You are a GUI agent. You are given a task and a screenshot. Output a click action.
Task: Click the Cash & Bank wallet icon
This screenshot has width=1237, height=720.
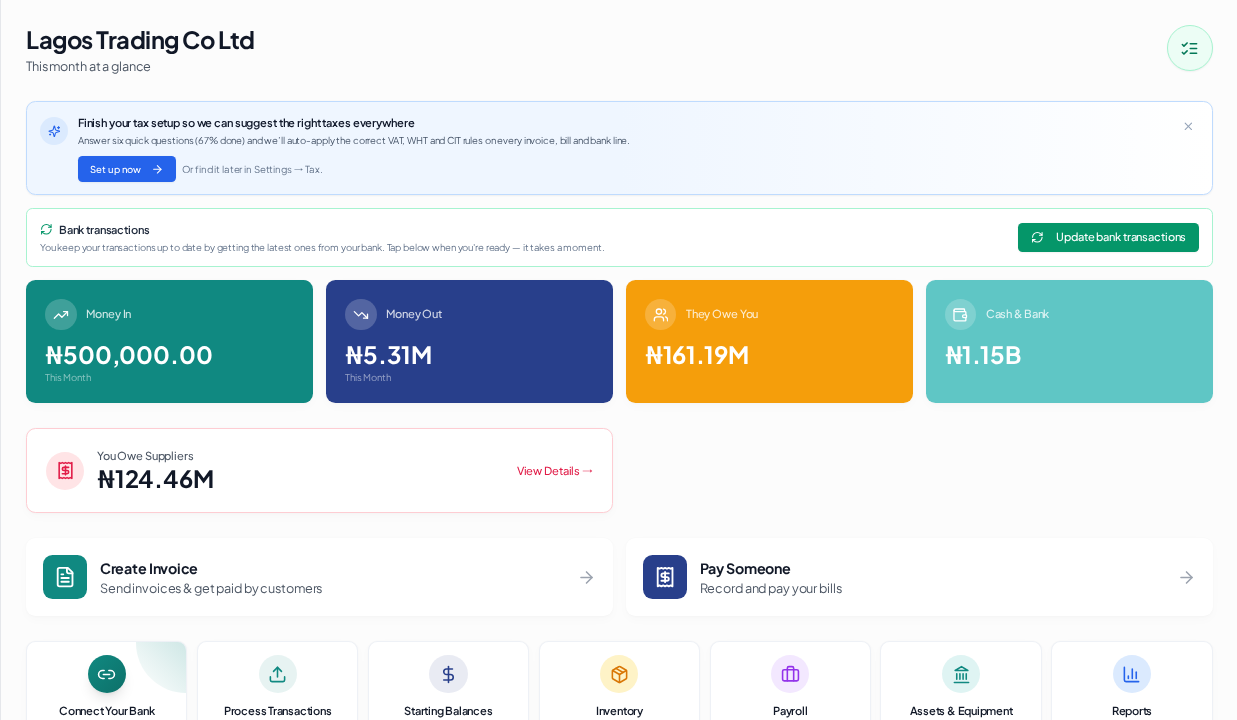tap(961, 314)
